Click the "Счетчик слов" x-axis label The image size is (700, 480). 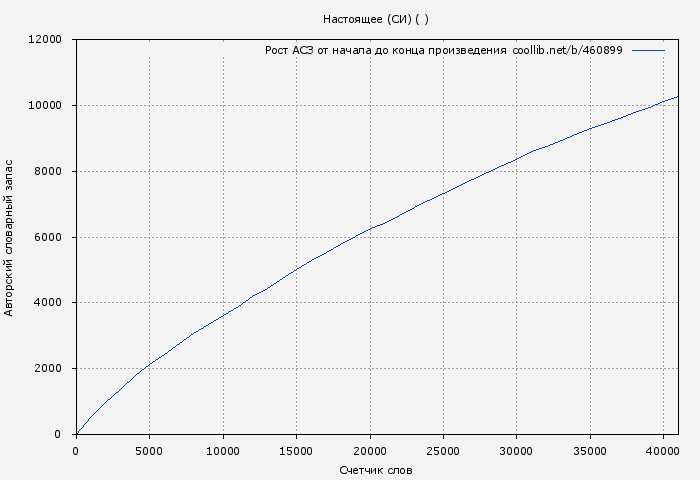(x=376, y=470)
